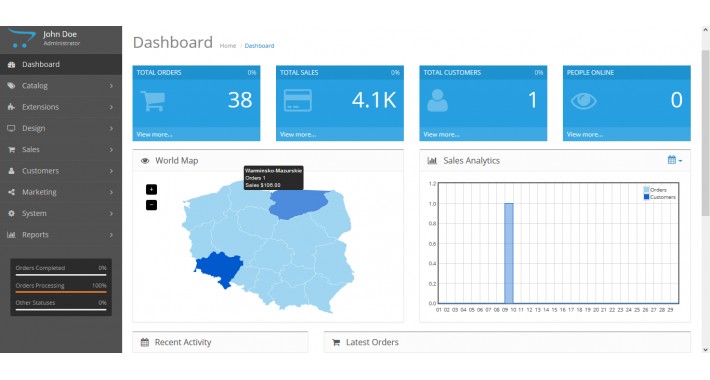710x380 pixels.
Task: Expand the System menu chevron
Action: [x=111, y=213]
